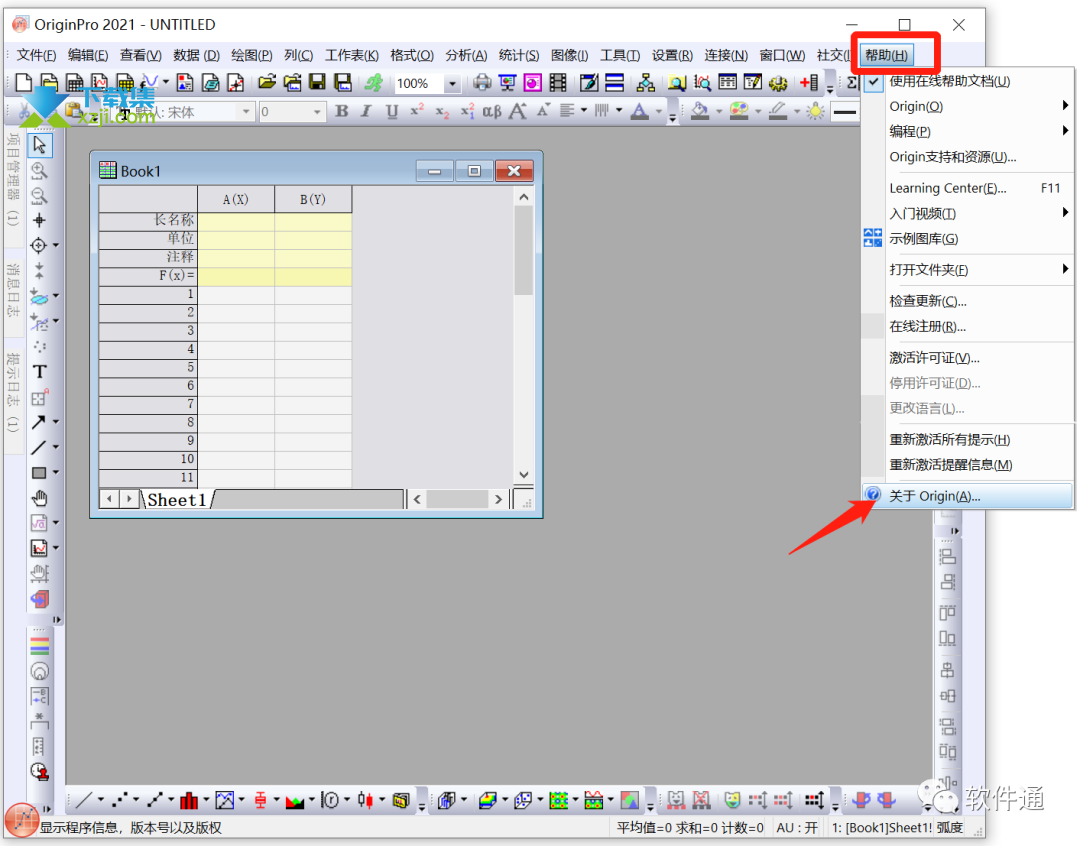1080x846 pixels.
Task: Expand the 编程(P) programming submenu
Action: [x=967, y=131]
